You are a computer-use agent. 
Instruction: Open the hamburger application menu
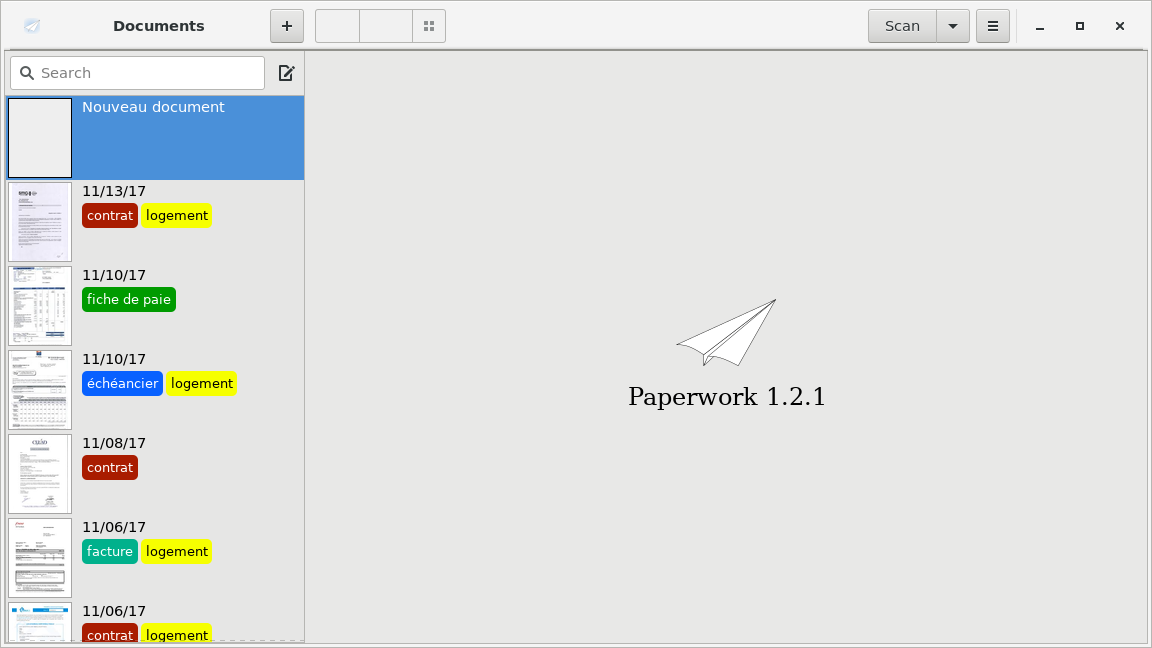pyautogui.click(x=993, y=26)
